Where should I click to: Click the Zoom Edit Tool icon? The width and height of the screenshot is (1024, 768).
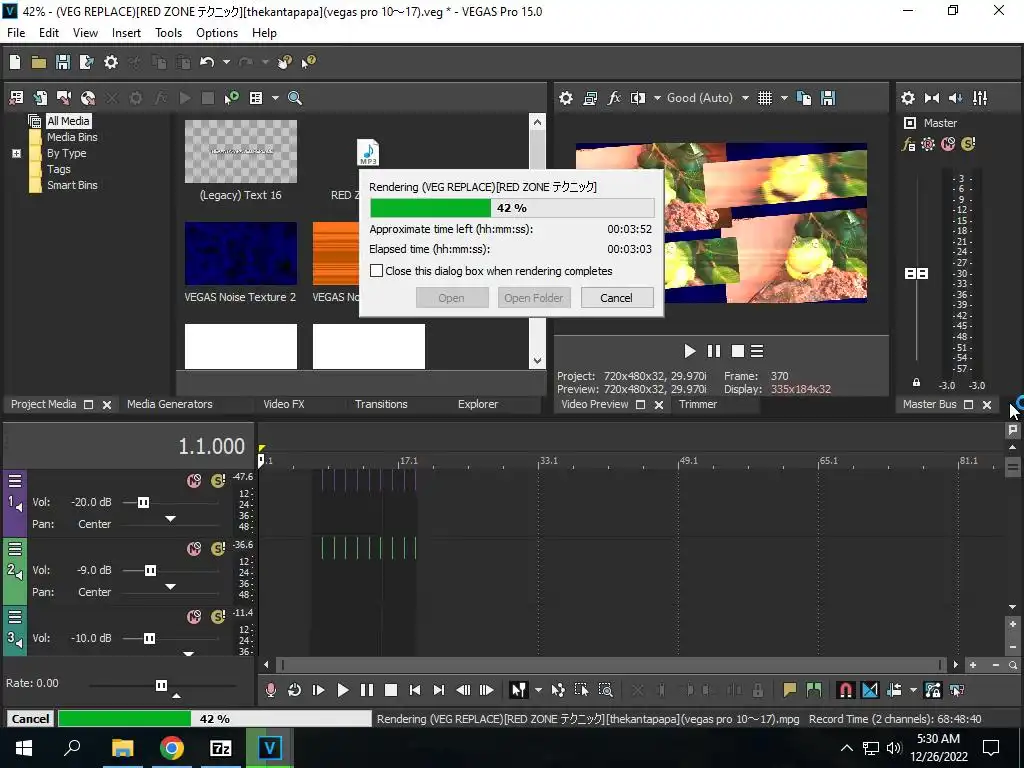coord(605,690)
